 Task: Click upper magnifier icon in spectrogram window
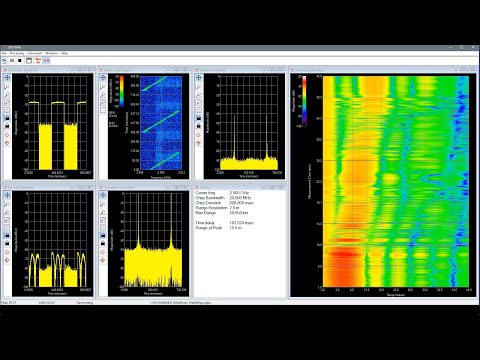click(x=103, y=87)
